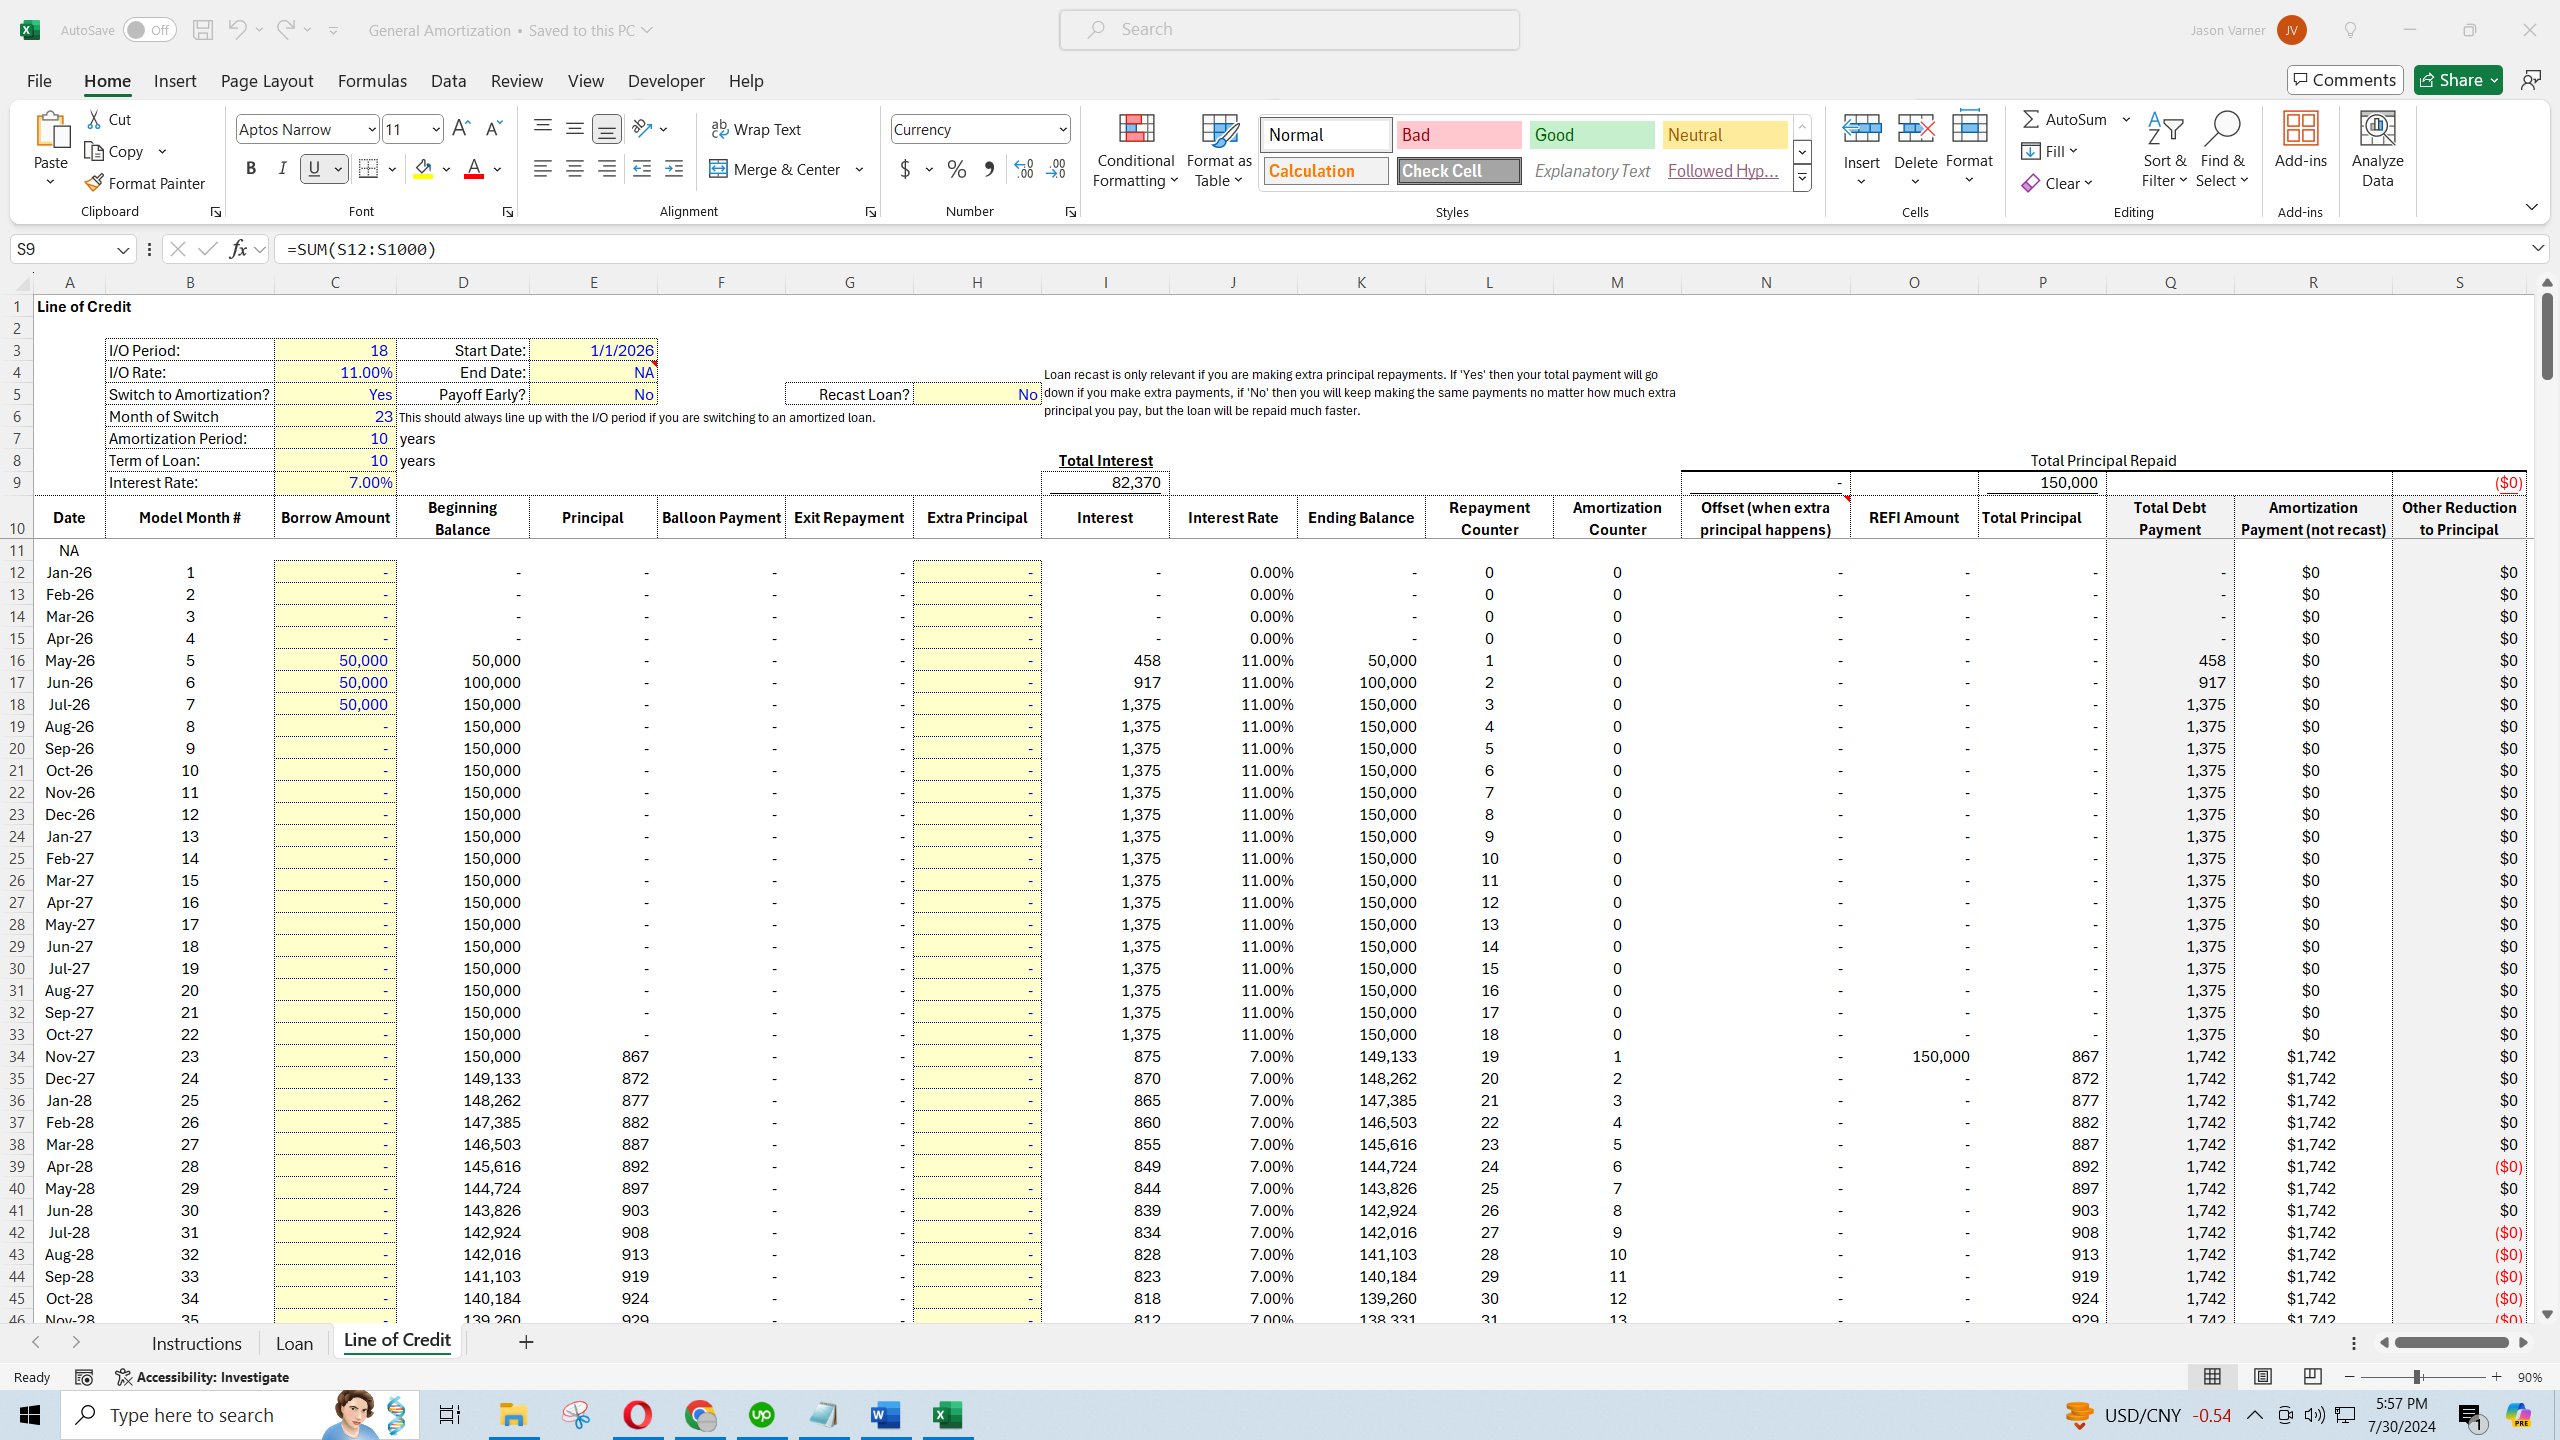Decrease indent icon
This screenshot has height=1440, width=2560.
(x=642, y=169)
